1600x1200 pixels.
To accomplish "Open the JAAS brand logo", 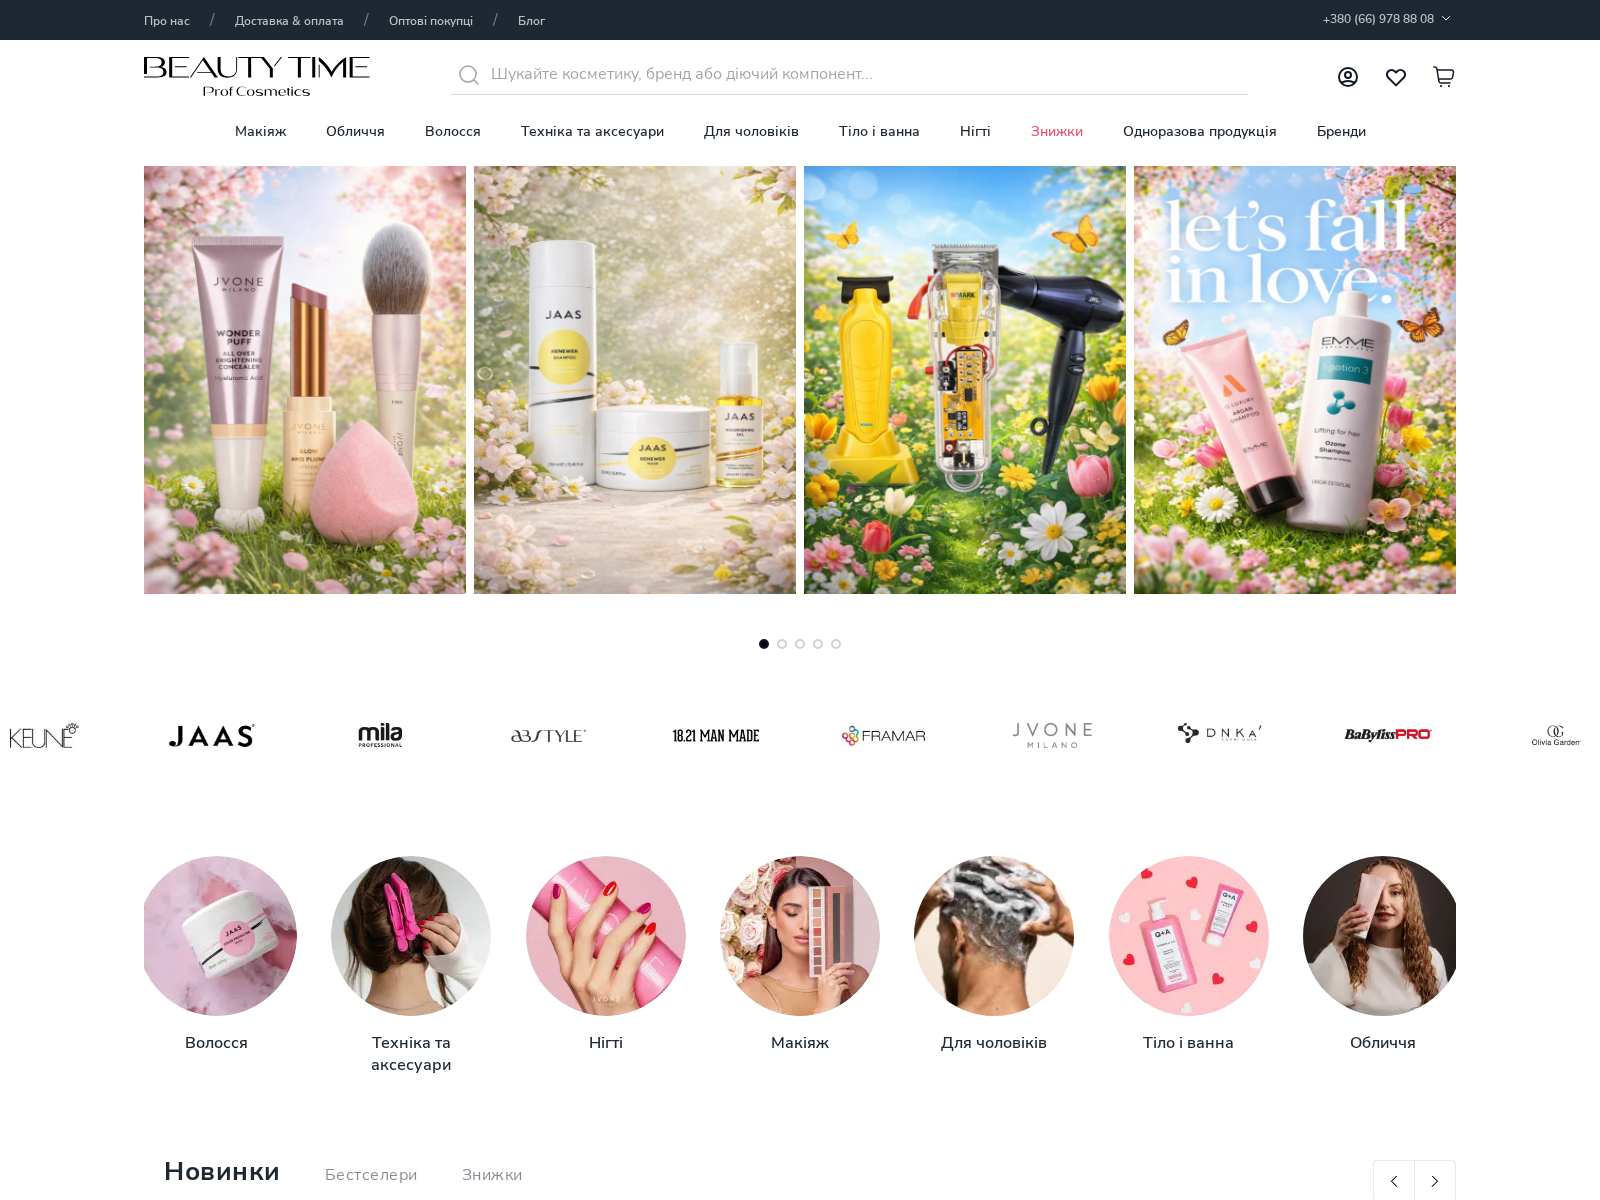I will tap(212, 736).
